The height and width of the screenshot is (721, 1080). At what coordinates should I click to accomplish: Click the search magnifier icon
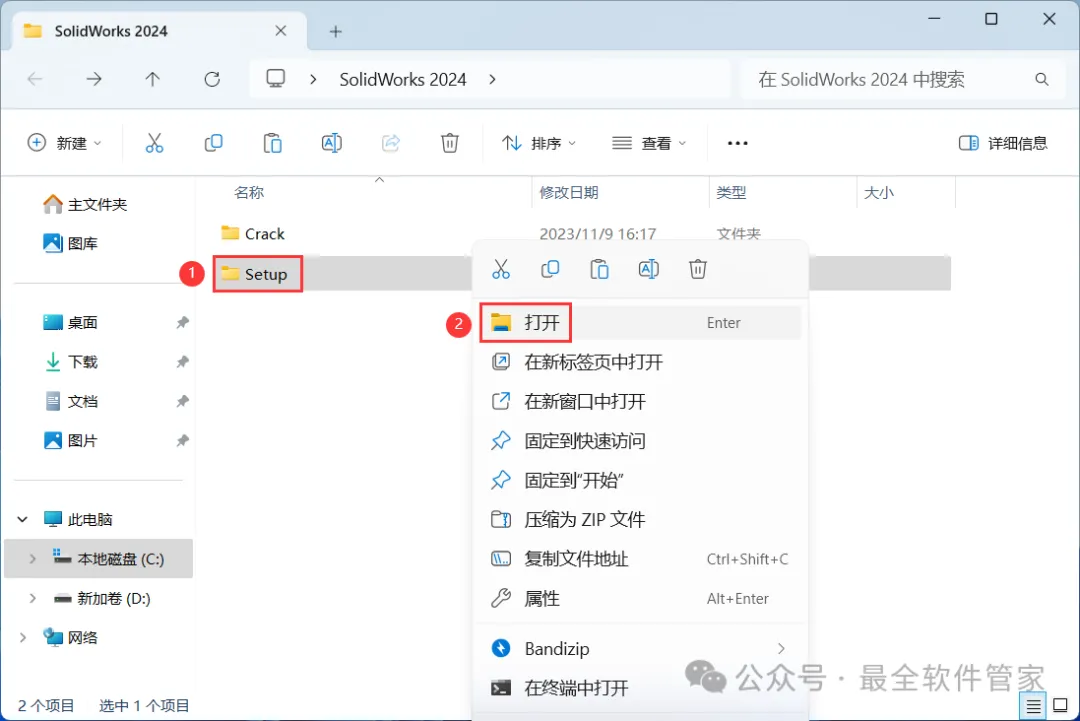(x=1041, y=79)
